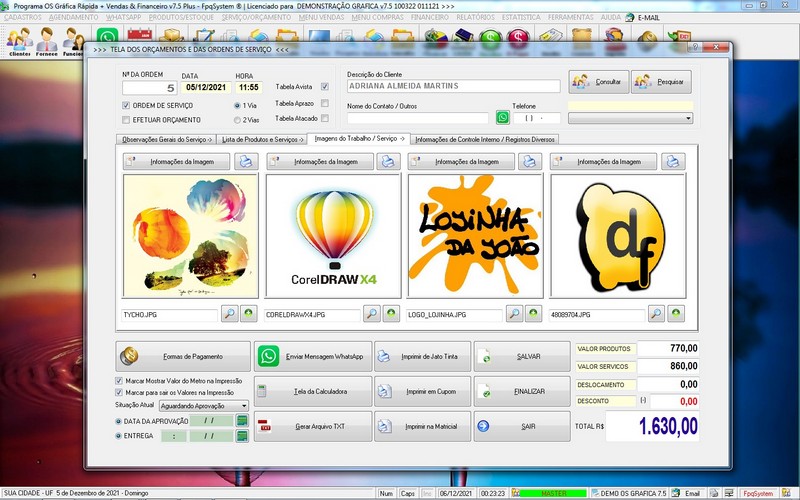Click the SAIR button
The image size is (800, 500).
522,426
